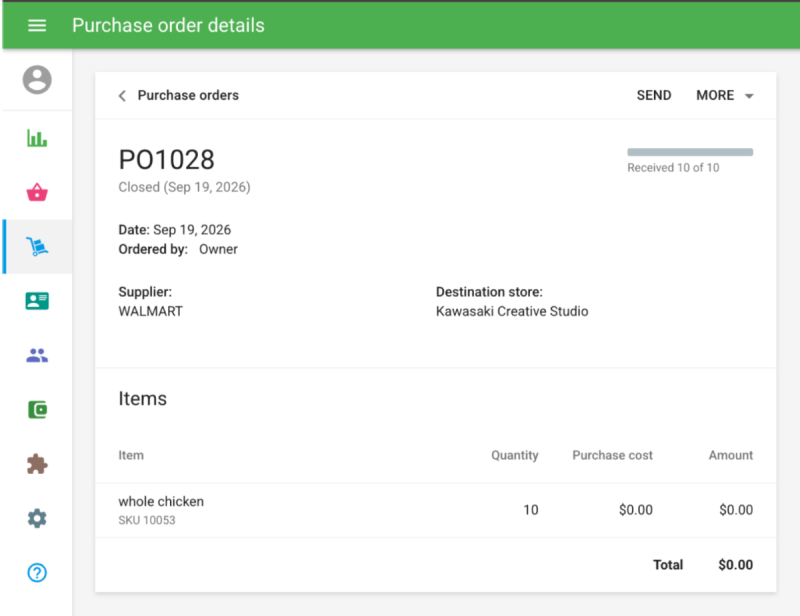Click the back chevron arrow

122,95
